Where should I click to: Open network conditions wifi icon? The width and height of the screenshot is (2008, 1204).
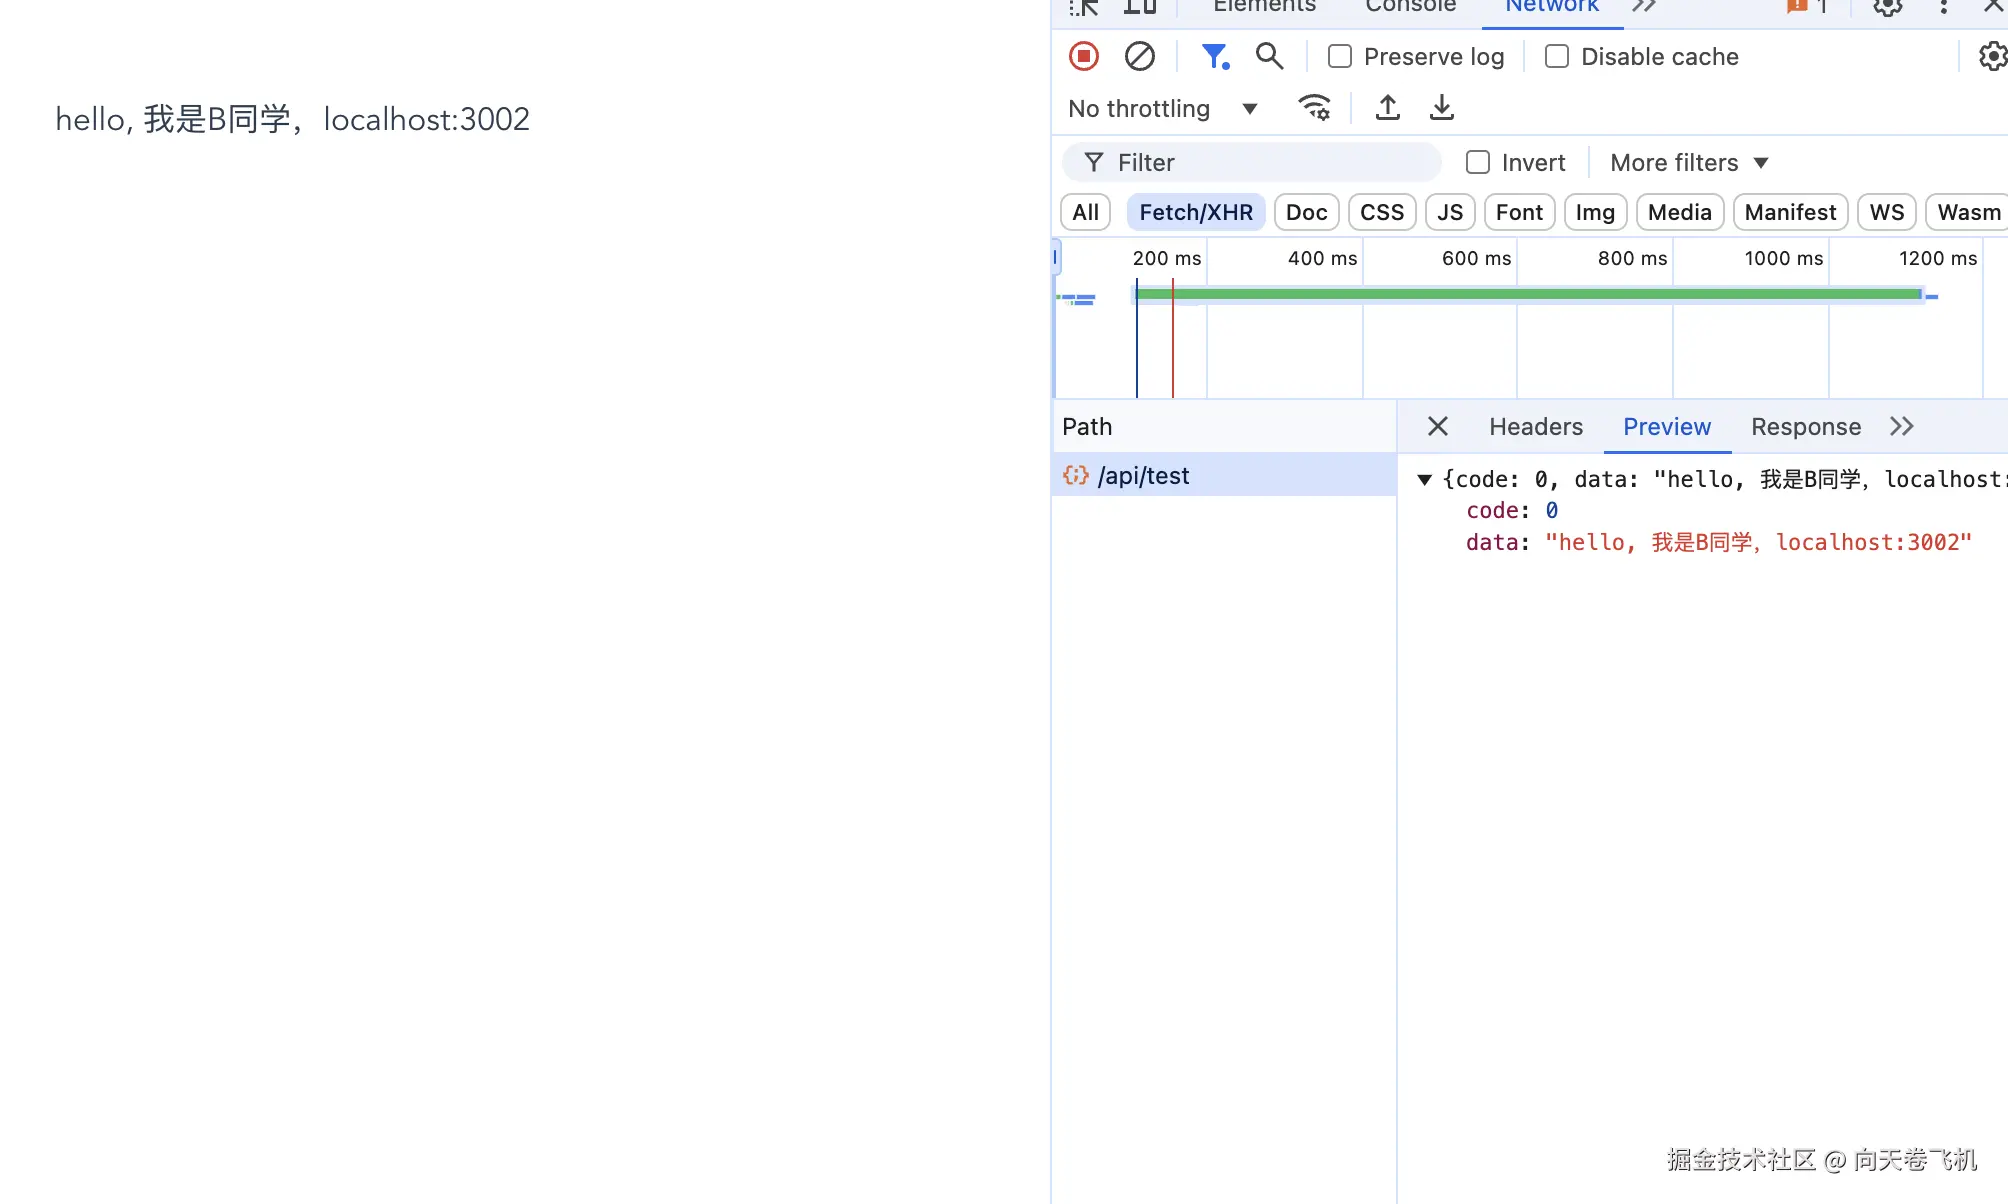pos(1314,108)
